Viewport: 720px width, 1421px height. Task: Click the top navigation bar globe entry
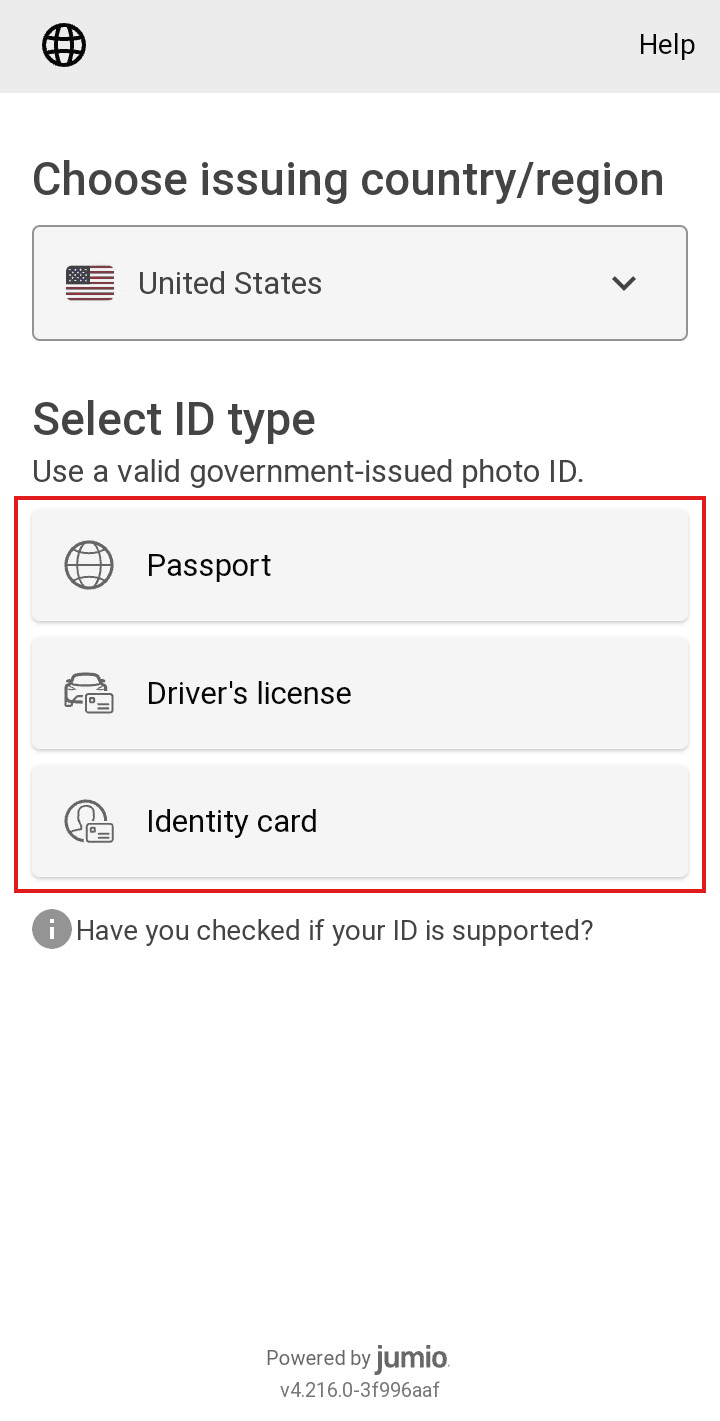[x=63, y=44]
